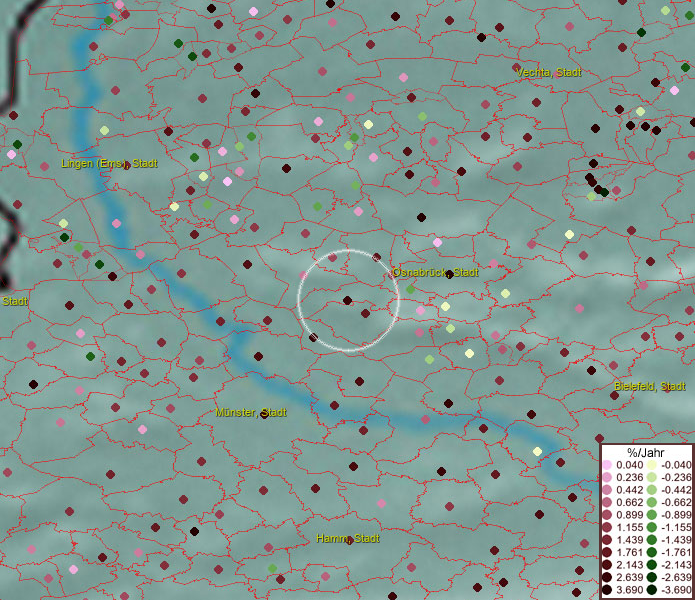695x600 pixels.
Task: Pick the 0.662 legend swatch
Action: pyautogui.click(x=607, y=503)
